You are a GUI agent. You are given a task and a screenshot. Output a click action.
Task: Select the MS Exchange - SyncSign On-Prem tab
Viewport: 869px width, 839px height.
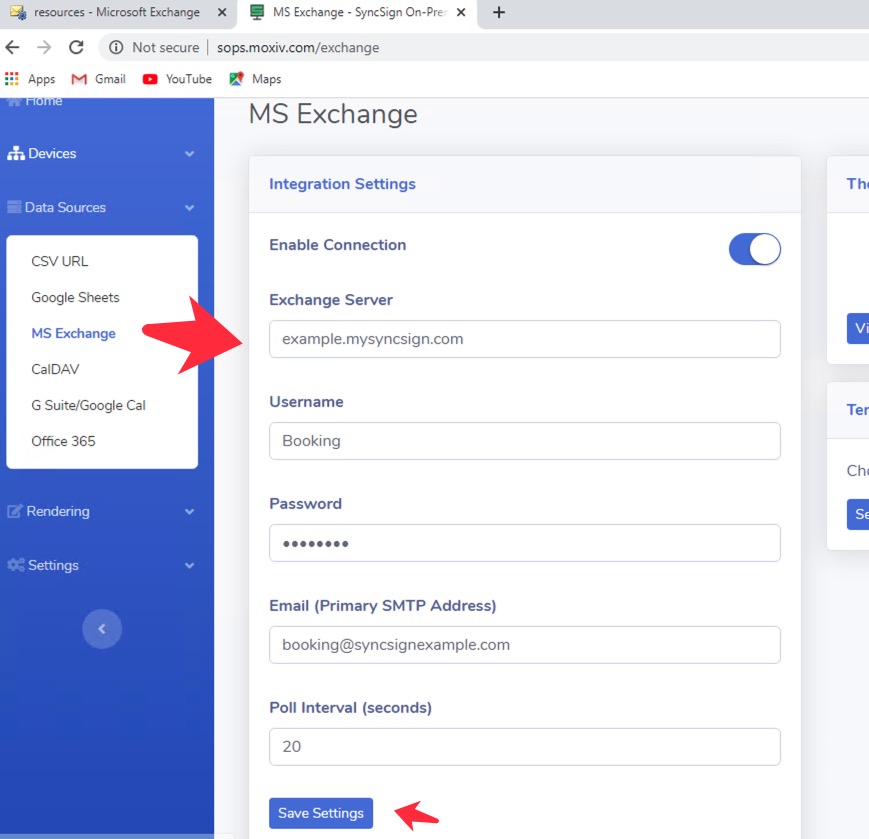tap(357, 13)
